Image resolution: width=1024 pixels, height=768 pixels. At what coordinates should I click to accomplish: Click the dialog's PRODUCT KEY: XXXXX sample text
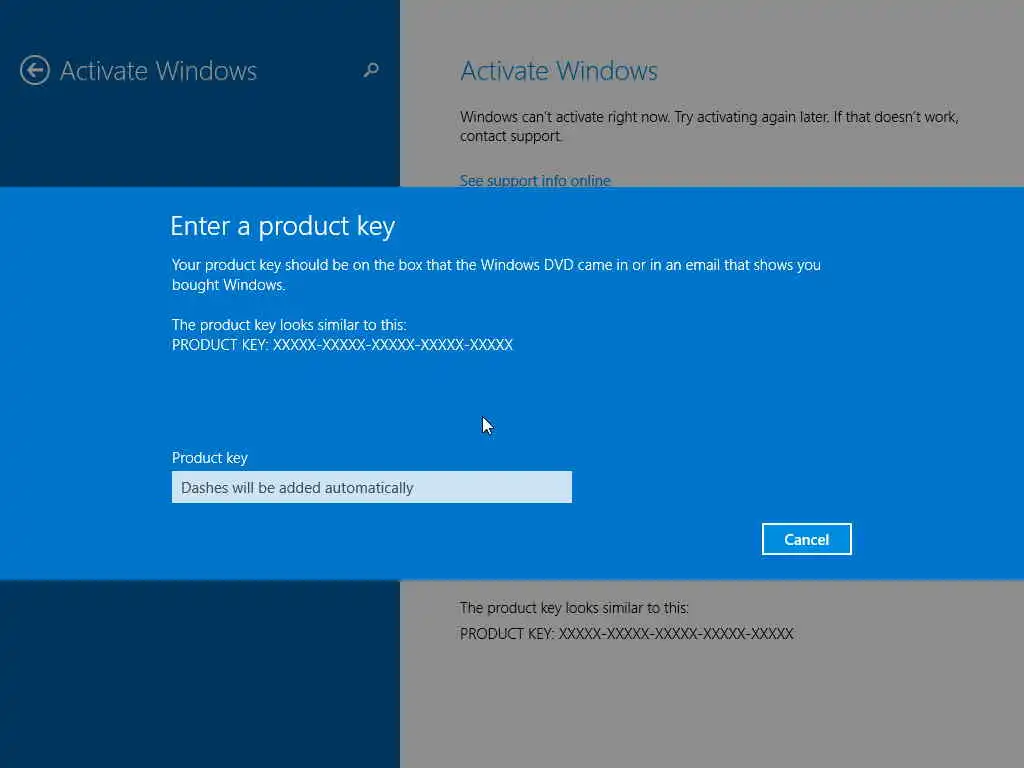coord(342,345)
